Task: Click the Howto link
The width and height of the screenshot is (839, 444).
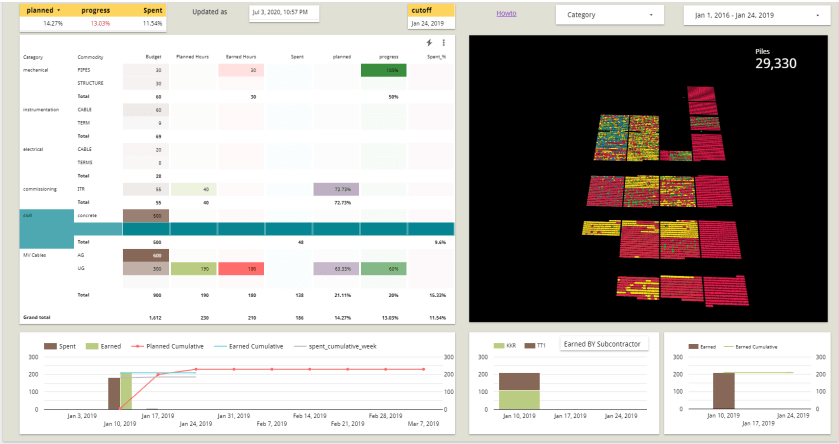Action: coord(506,13)
